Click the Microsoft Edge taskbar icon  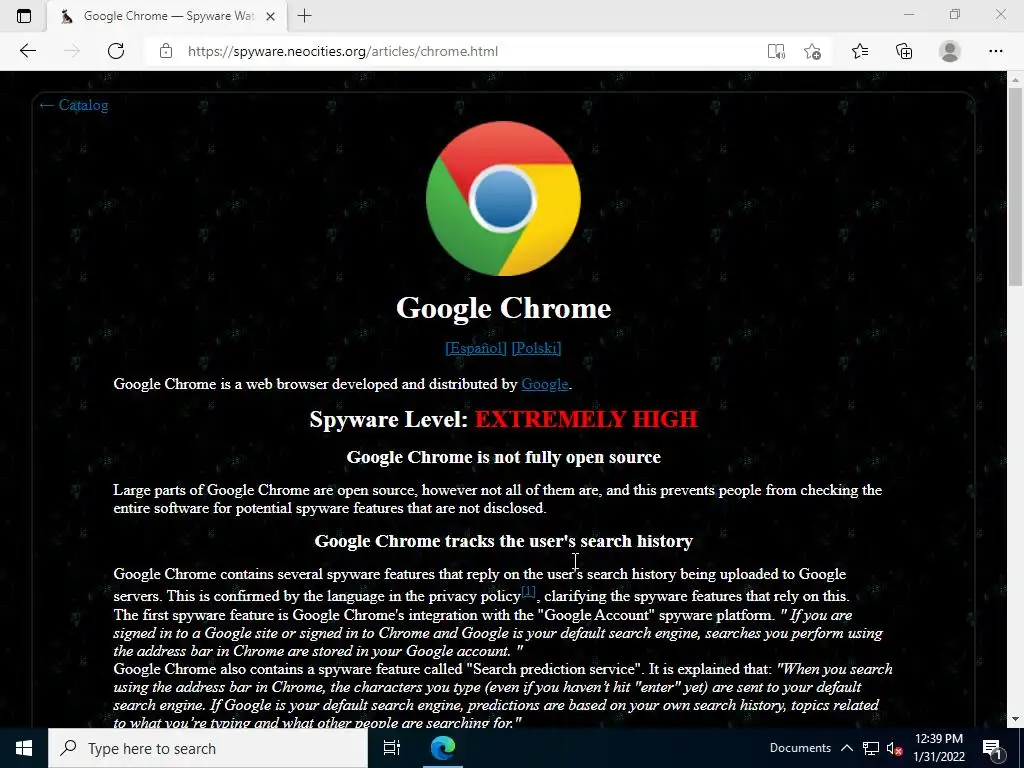443,748
